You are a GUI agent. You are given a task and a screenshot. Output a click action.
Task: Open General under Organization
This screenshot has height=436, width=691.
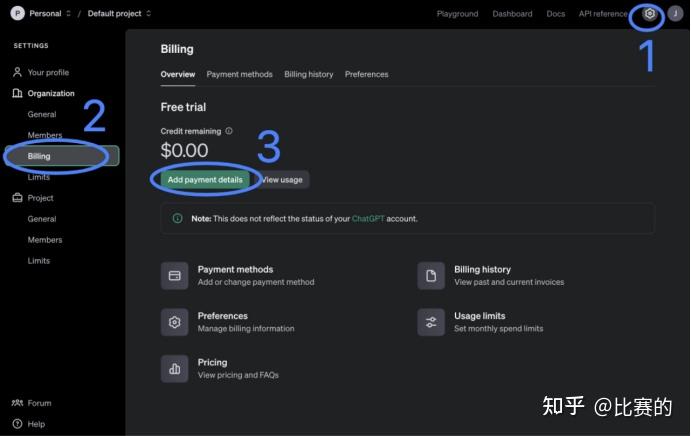(42, 114)
